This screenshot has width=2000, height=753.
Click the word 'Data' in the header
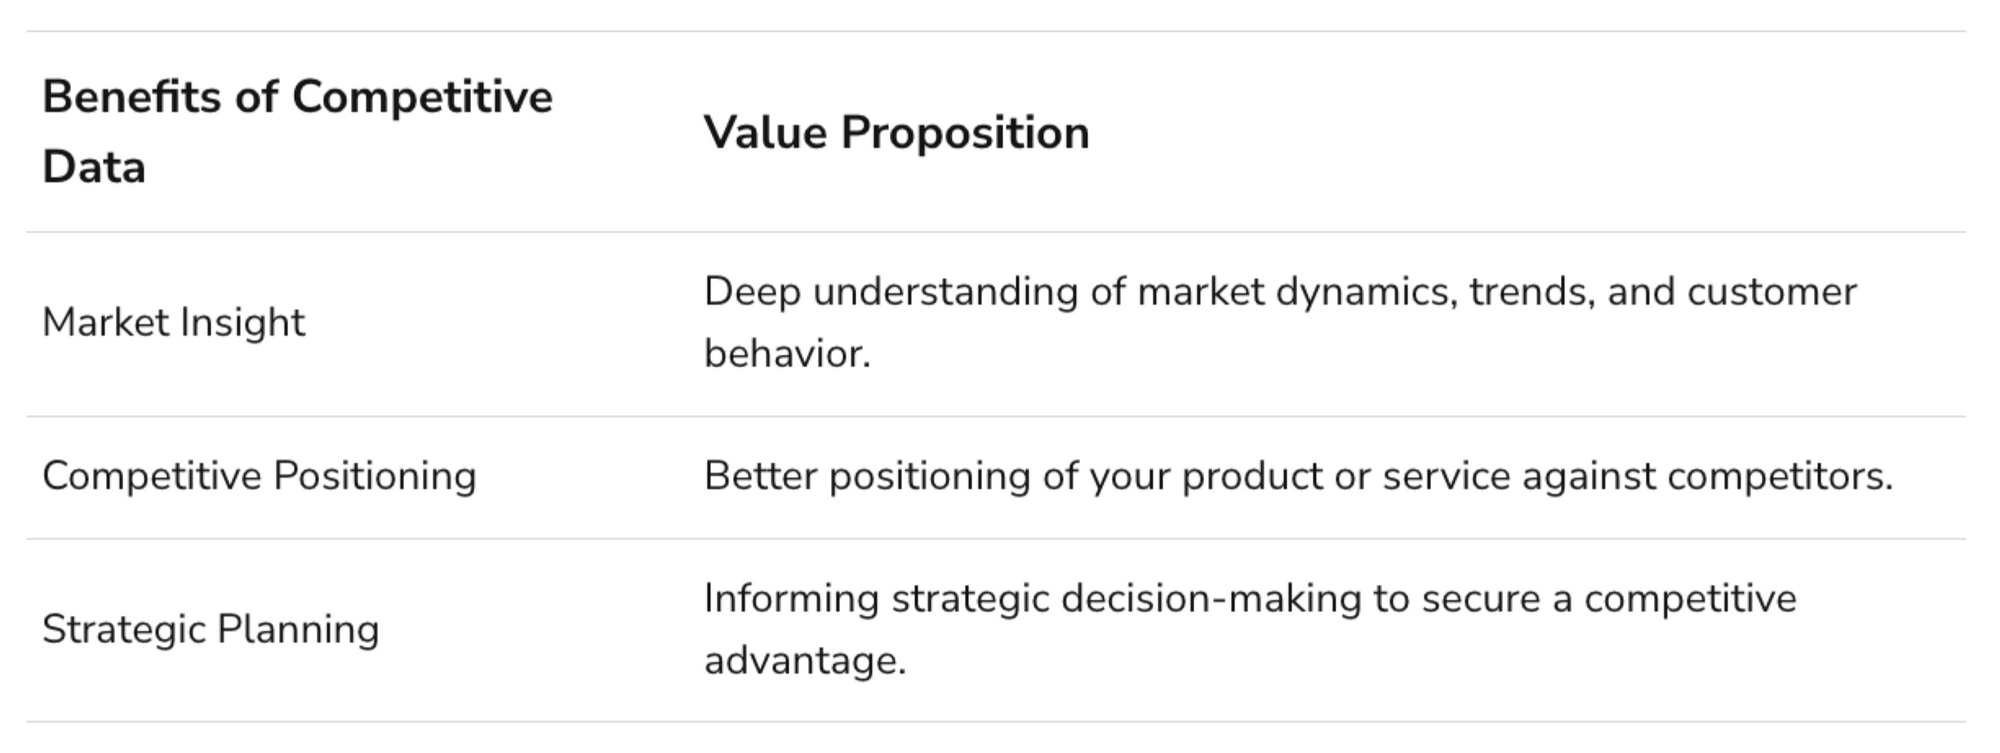94,167
